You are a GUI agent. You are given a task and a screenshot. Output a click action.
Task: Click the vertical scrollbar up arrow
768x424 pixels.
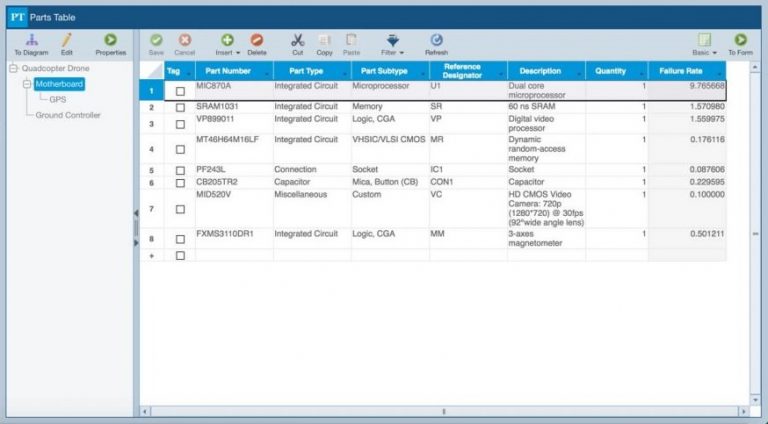click(x=755, y=67)
